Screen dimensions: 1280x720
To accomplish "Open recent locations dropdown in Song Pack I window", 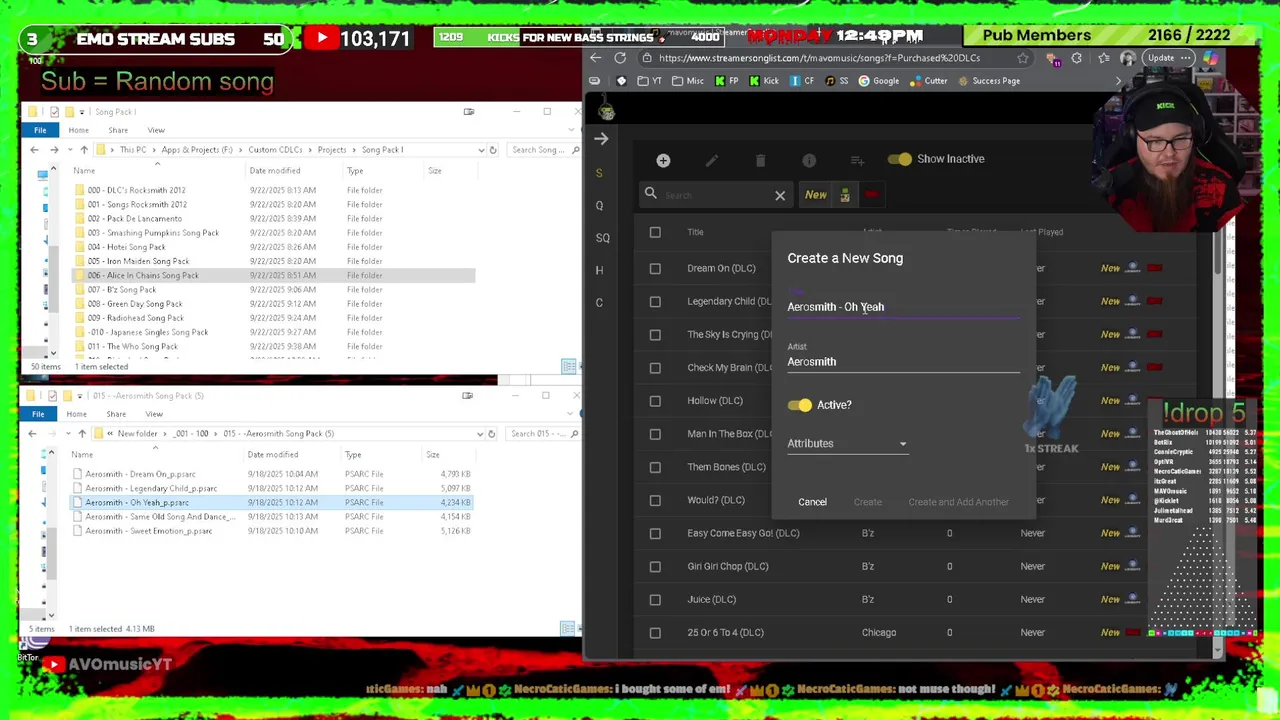I will pyautogui.click(x=70, y=150).
